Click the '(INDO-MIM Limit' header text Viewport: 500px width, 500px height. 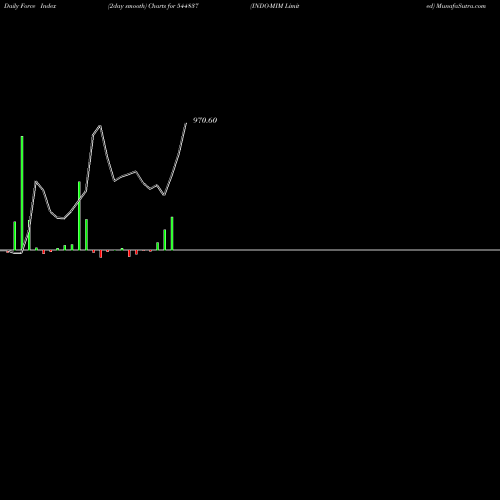[275, 6]
